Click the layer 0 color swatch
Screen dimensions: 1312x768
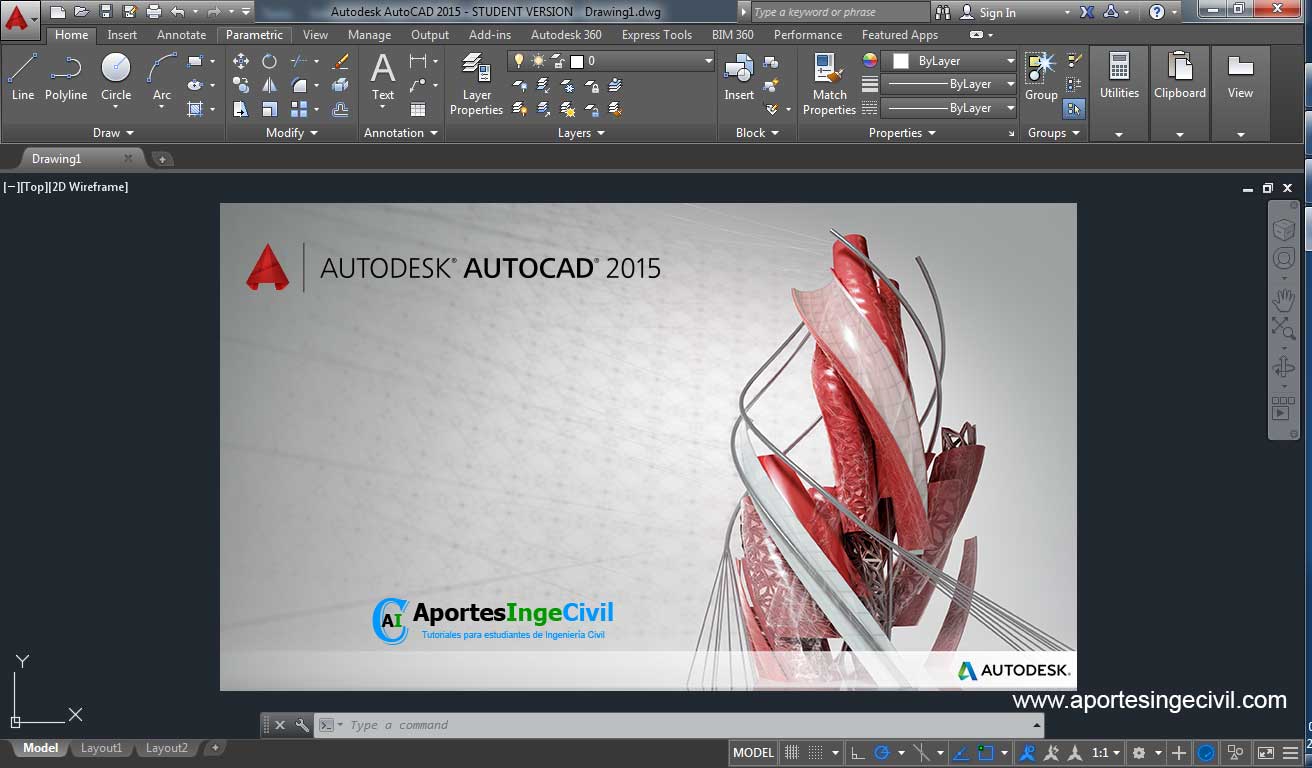(x=577, y=61)
